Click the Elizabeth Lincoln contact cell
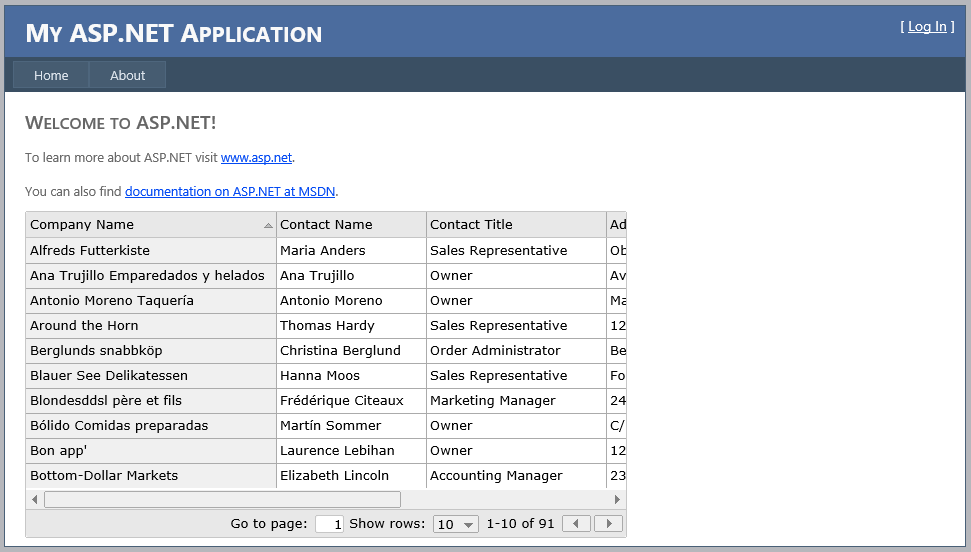The width and height of the screenshot is (971, 552). click(x=351, y=476)
